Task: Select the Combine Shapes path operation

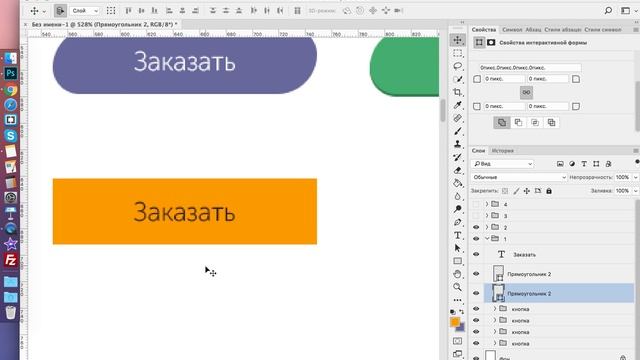Action: 502,122
